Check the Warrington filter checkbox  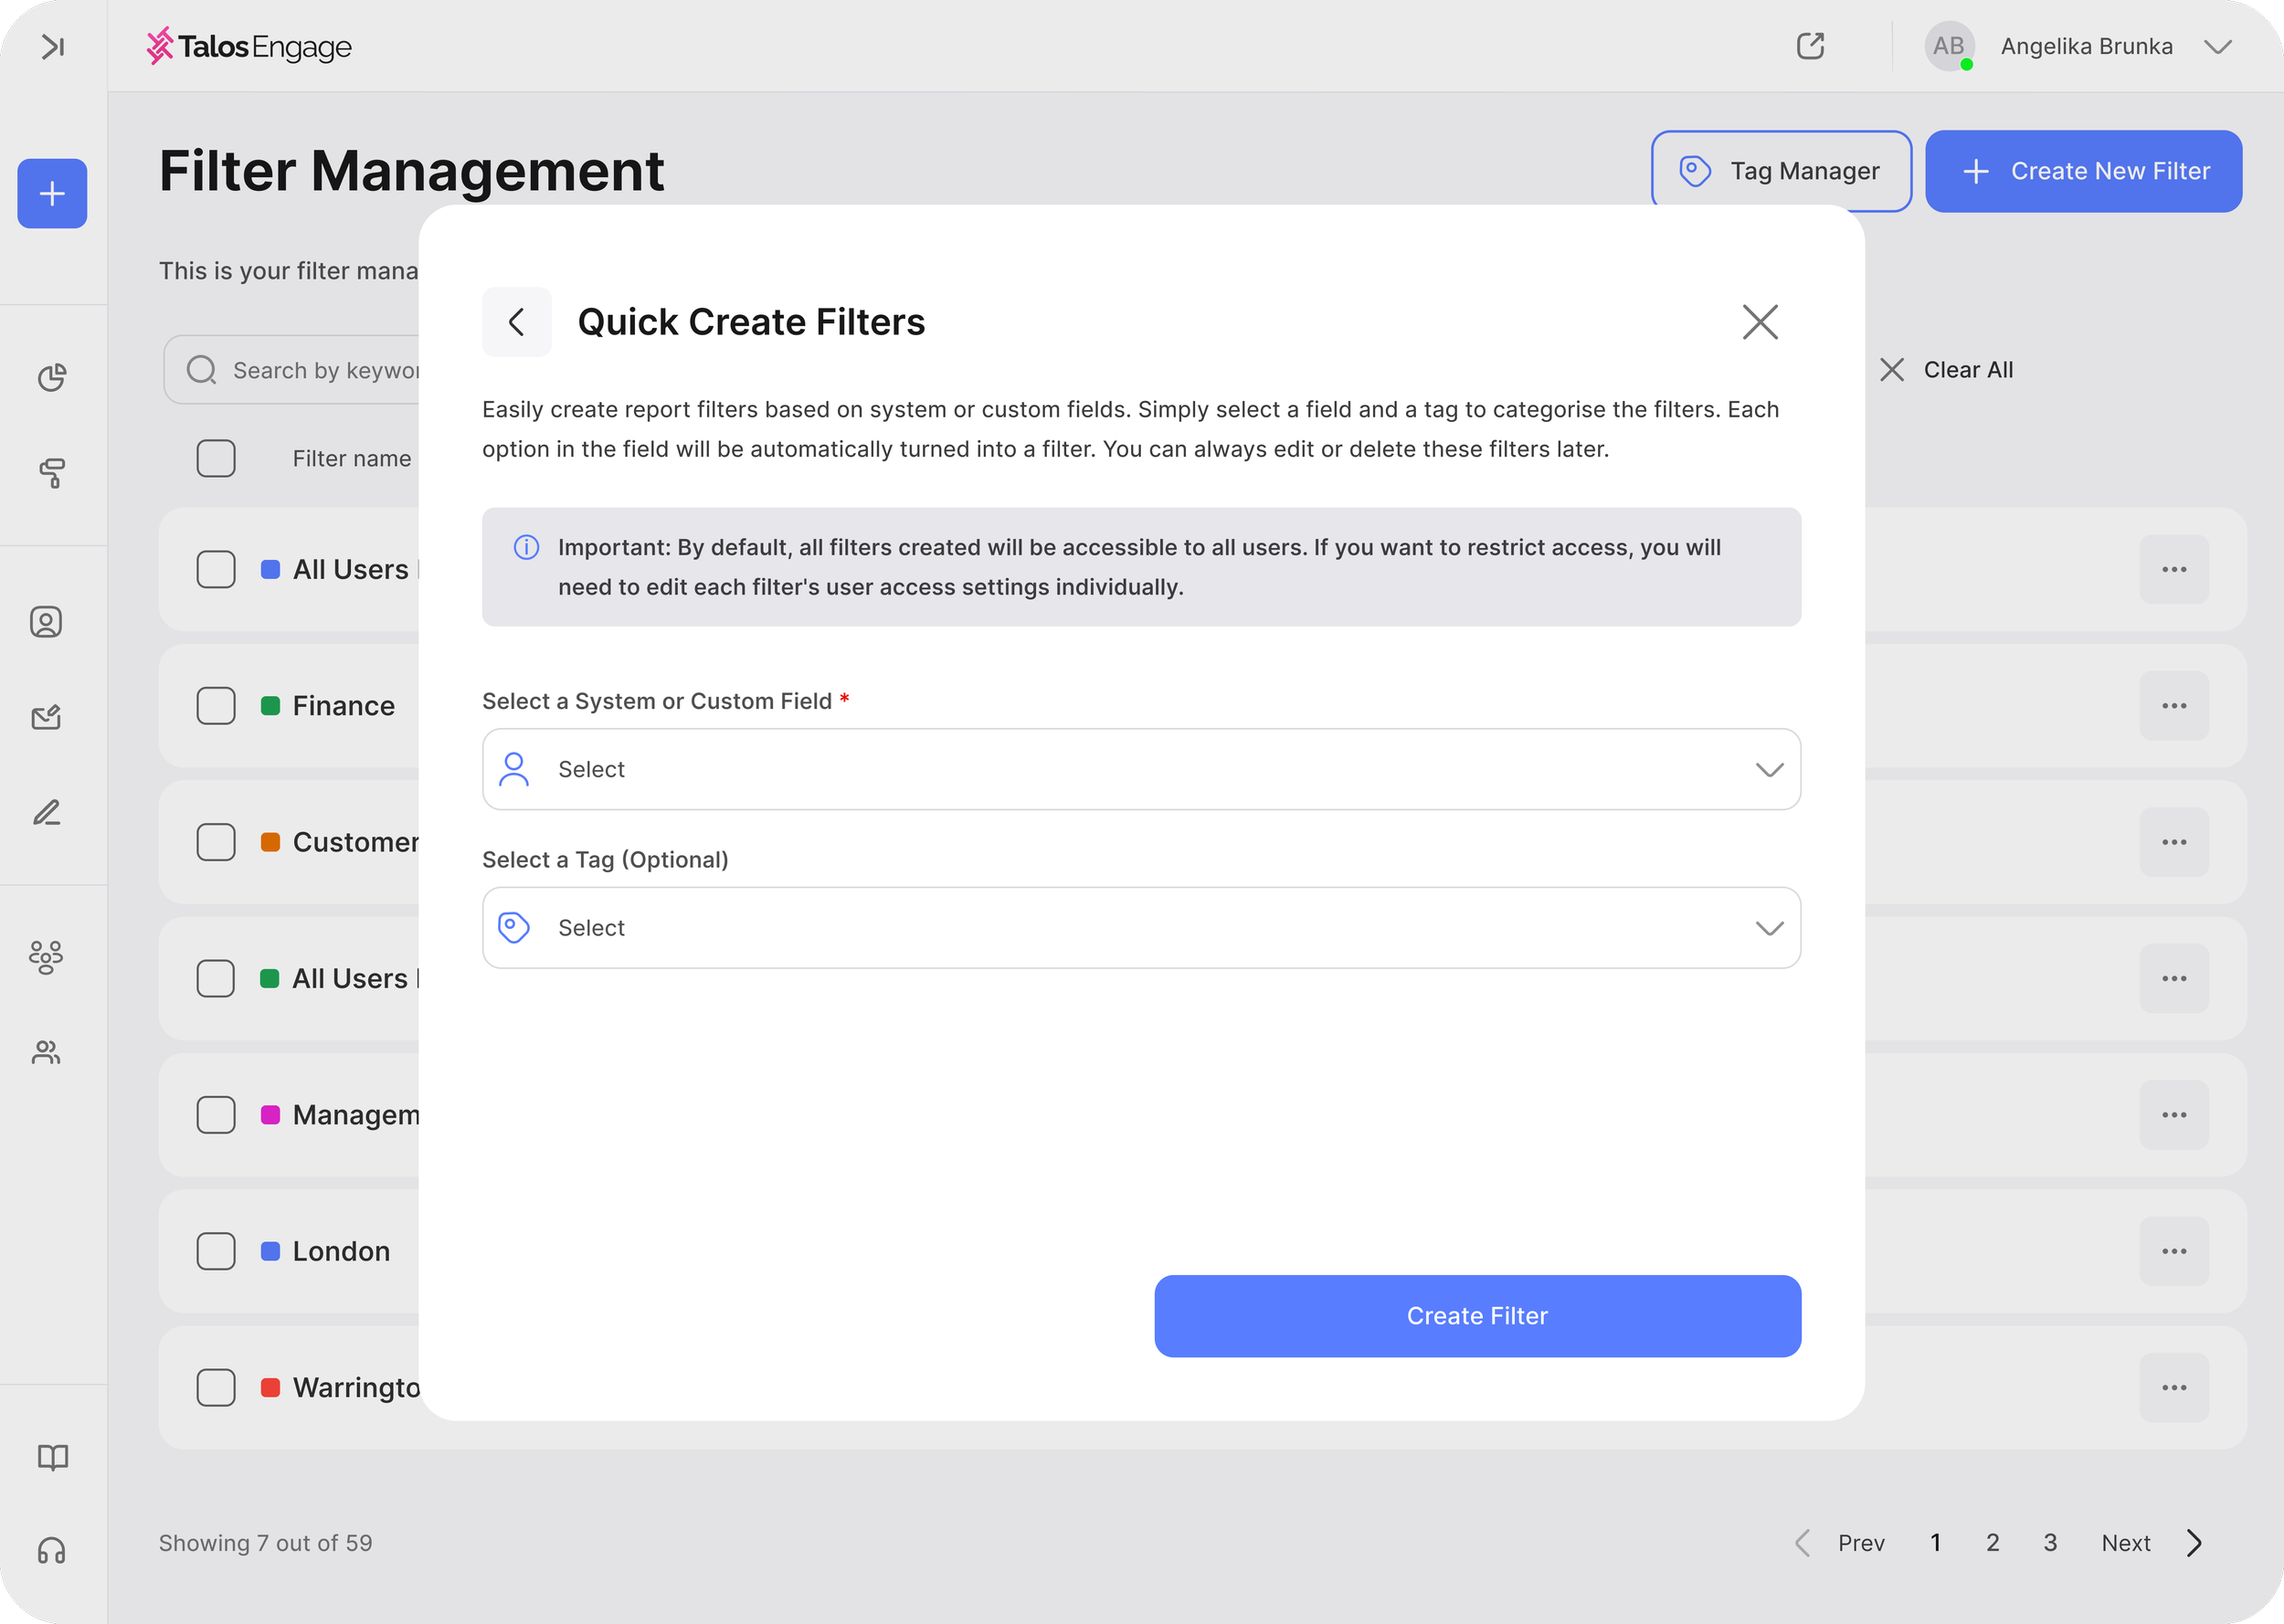coord(216,1387)
